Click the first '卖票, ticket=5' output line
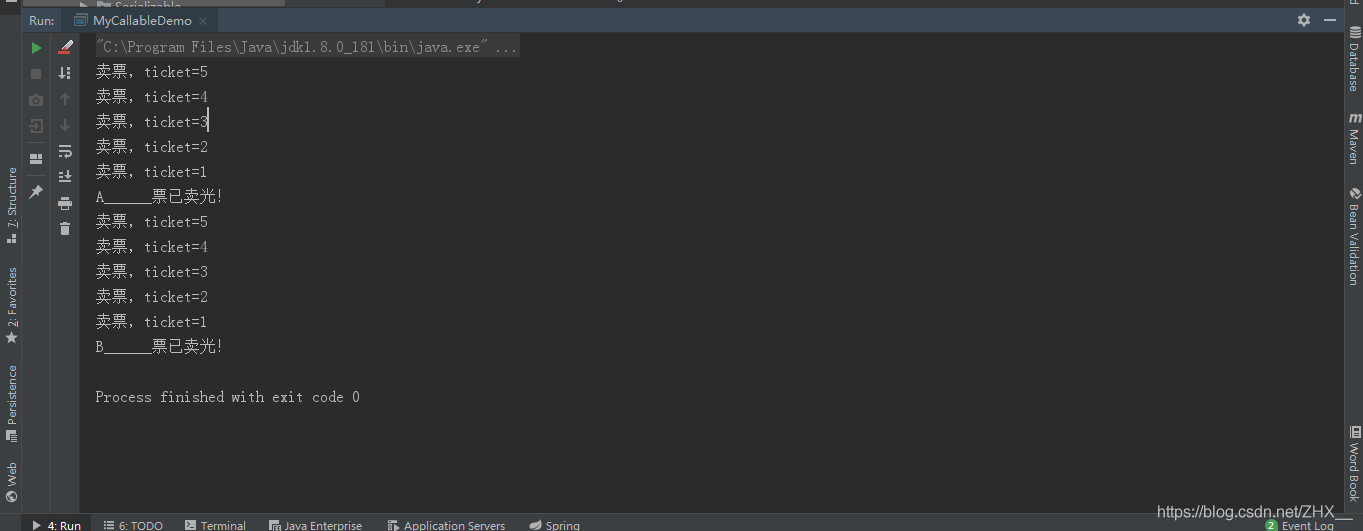Screen dimensions: 1363x531 pyautogui.click(x=151, y=72)
